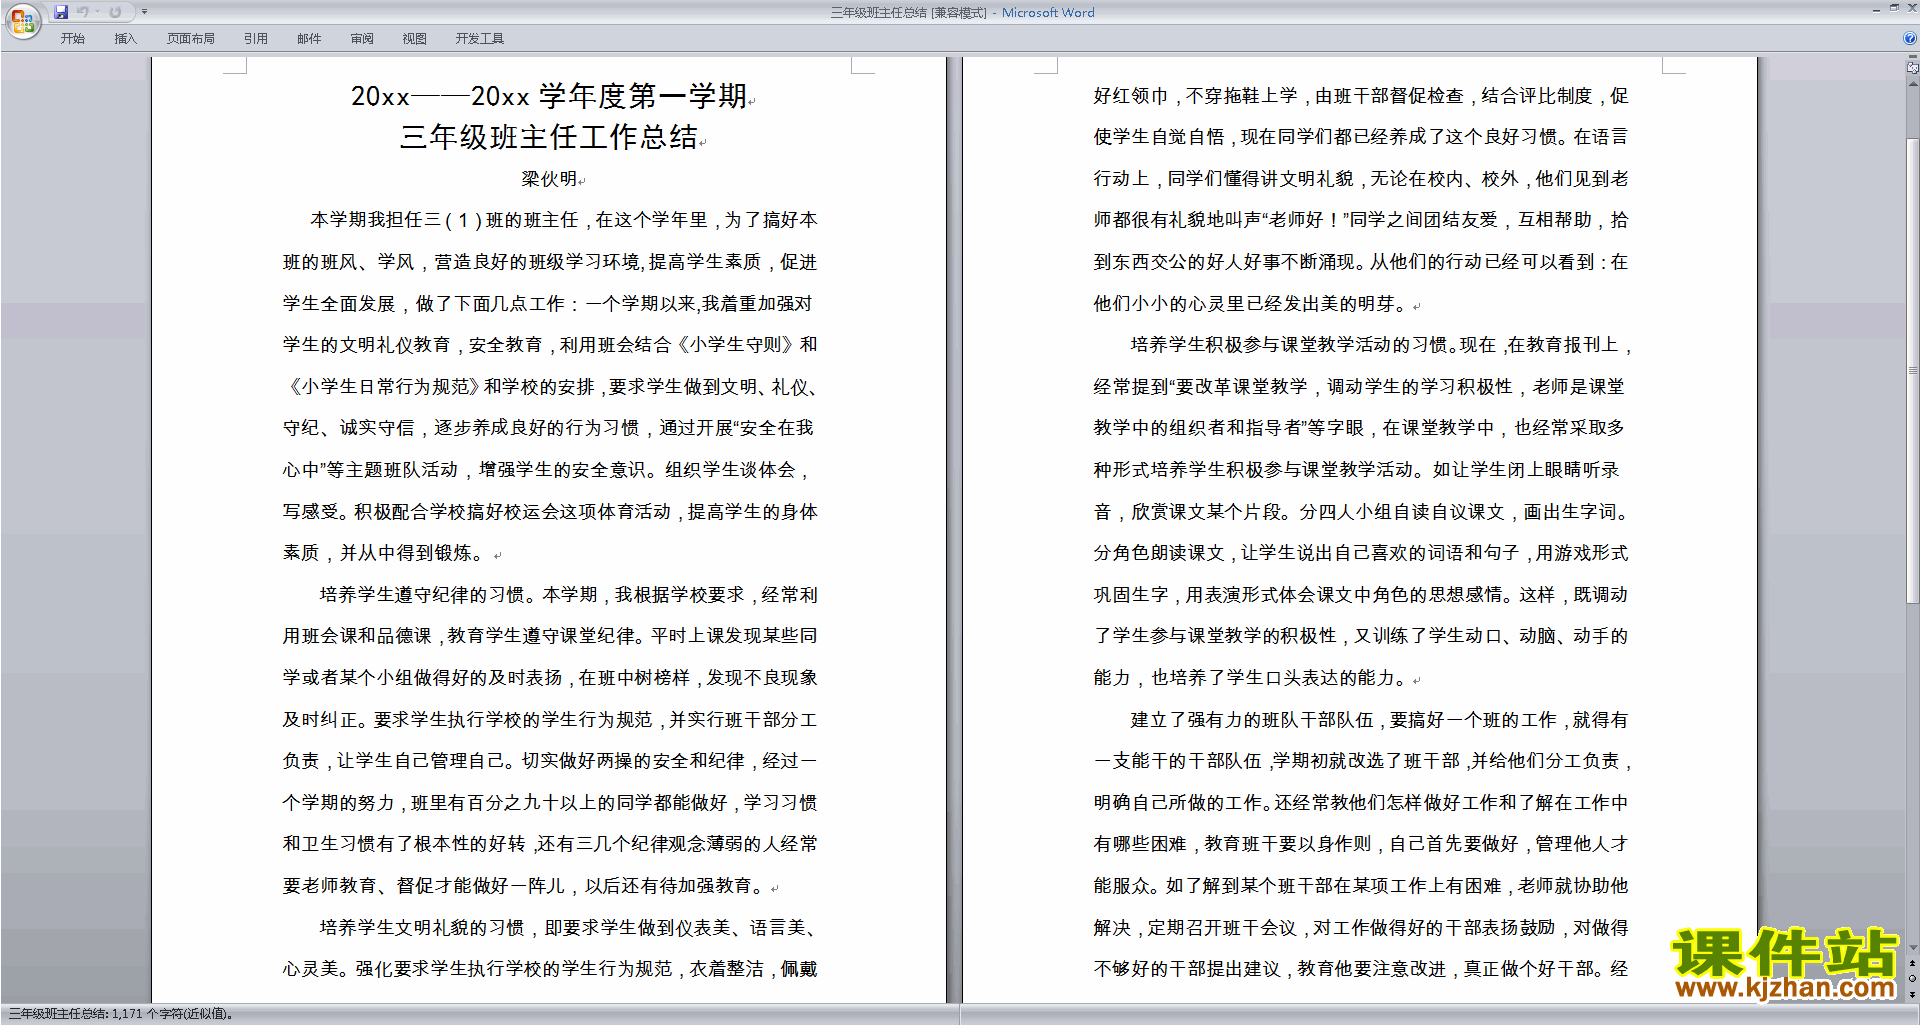
Task: Click line '素质，并从中得到锻炼。'
Action: (384, 553)
